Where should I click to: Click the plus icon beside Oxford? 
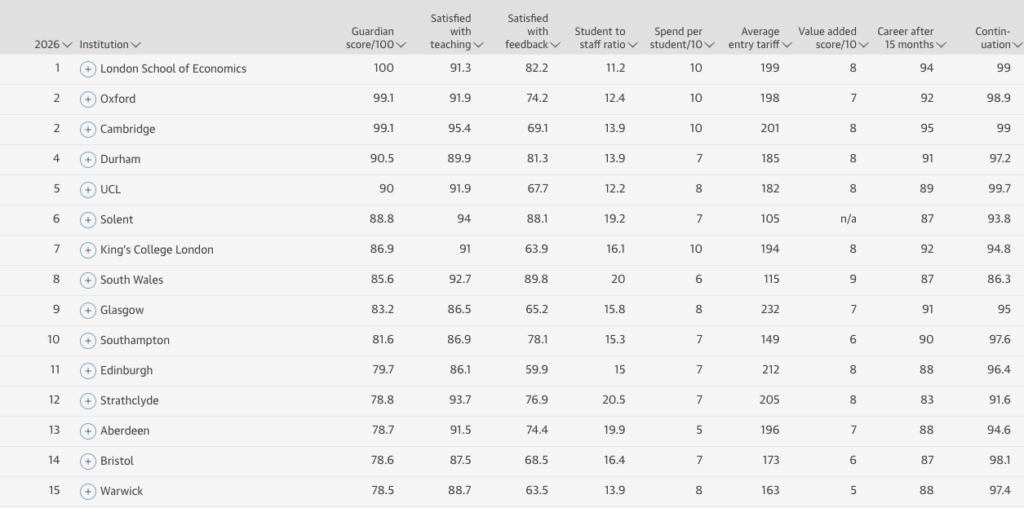click(x=88, y=99)
